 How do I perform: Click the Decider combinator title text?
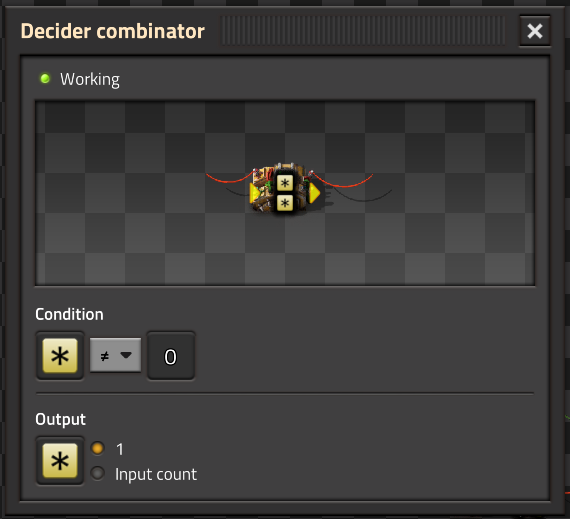(113, 31)
